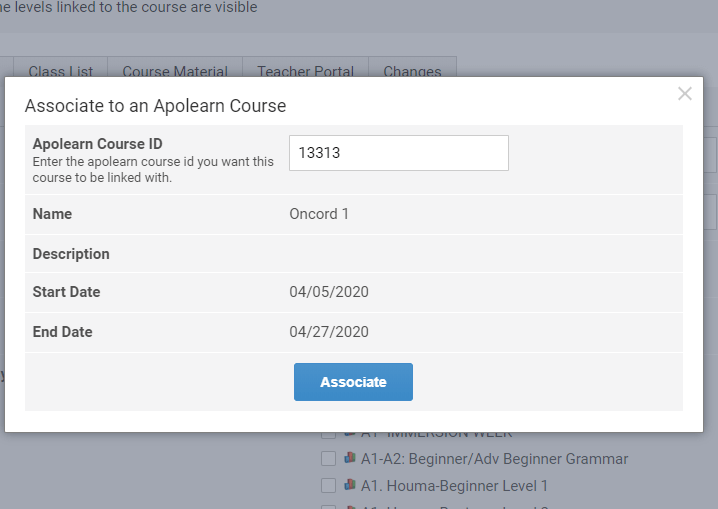This screenshot has width=718, height=509.
Task: Click the course name value Oncord 1
Action: tap(319, 214)
